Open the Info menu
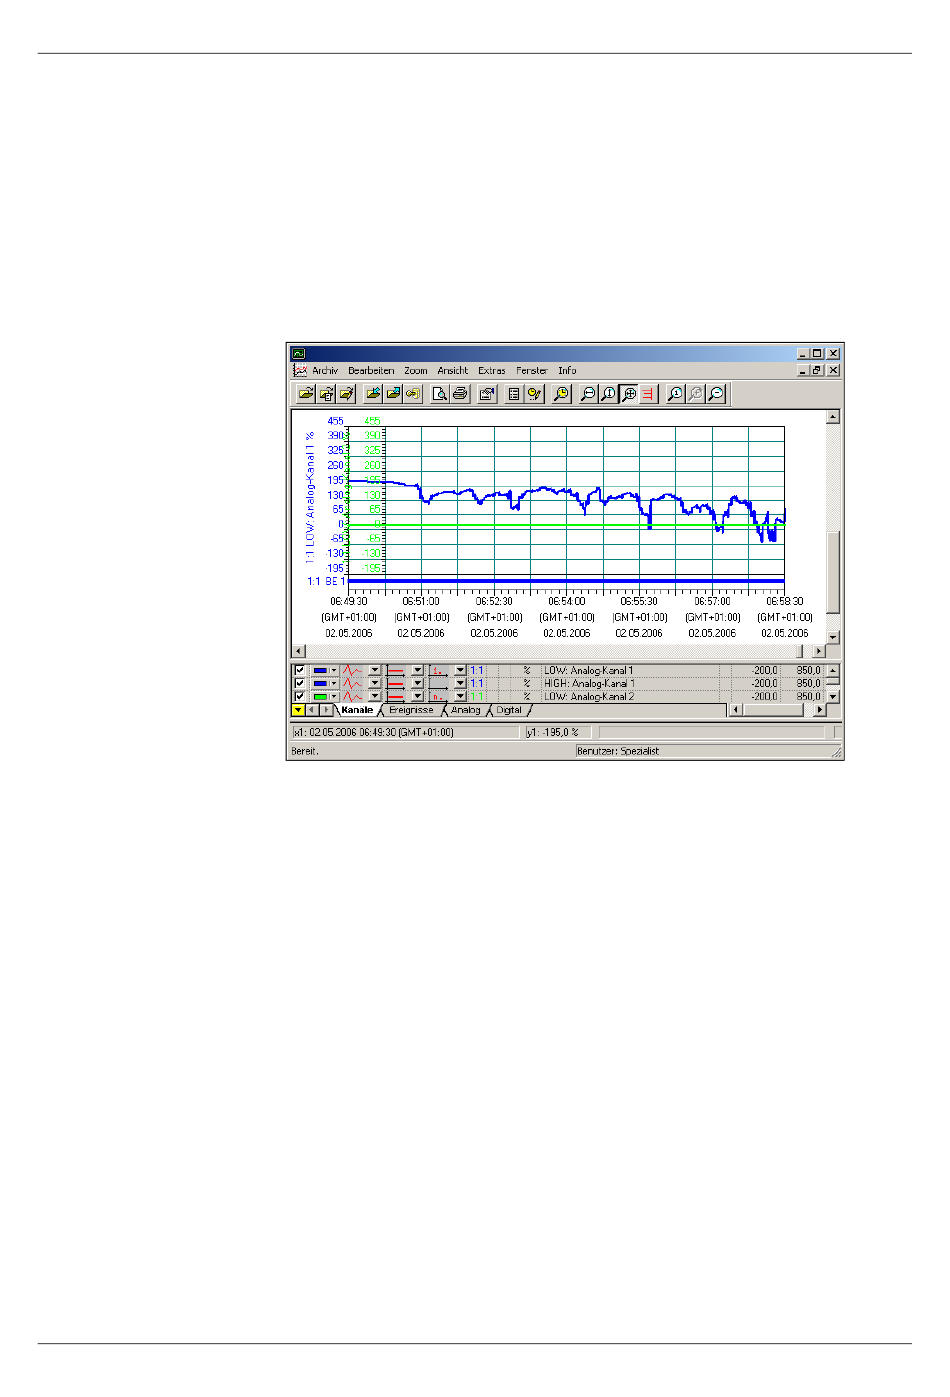This screenshot has height=1397, width=950. coord(567,371)
